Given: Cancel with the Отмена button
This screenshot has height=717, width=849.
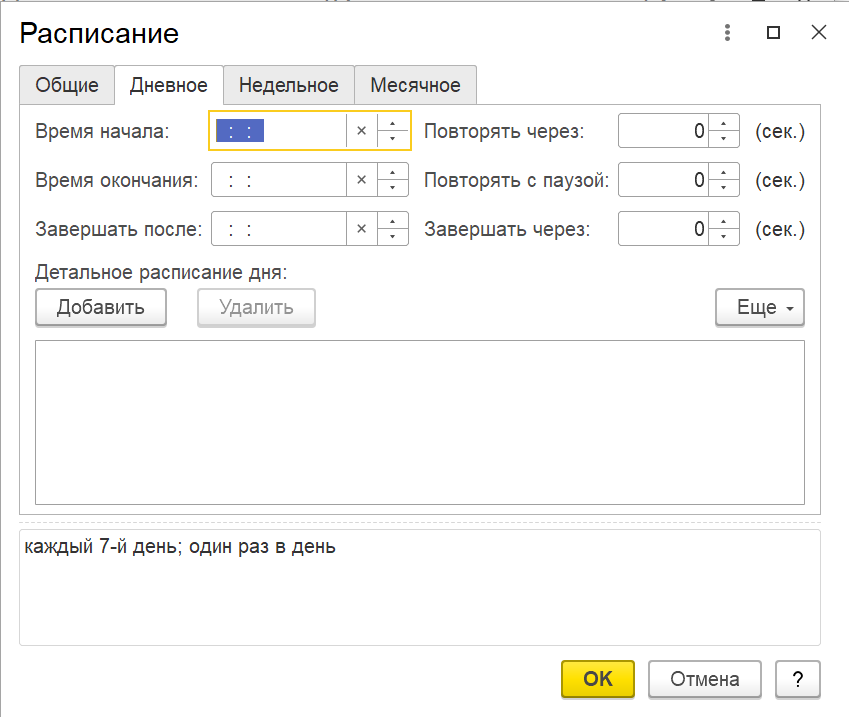Looking at the screenshot, I should coord(704,679).
